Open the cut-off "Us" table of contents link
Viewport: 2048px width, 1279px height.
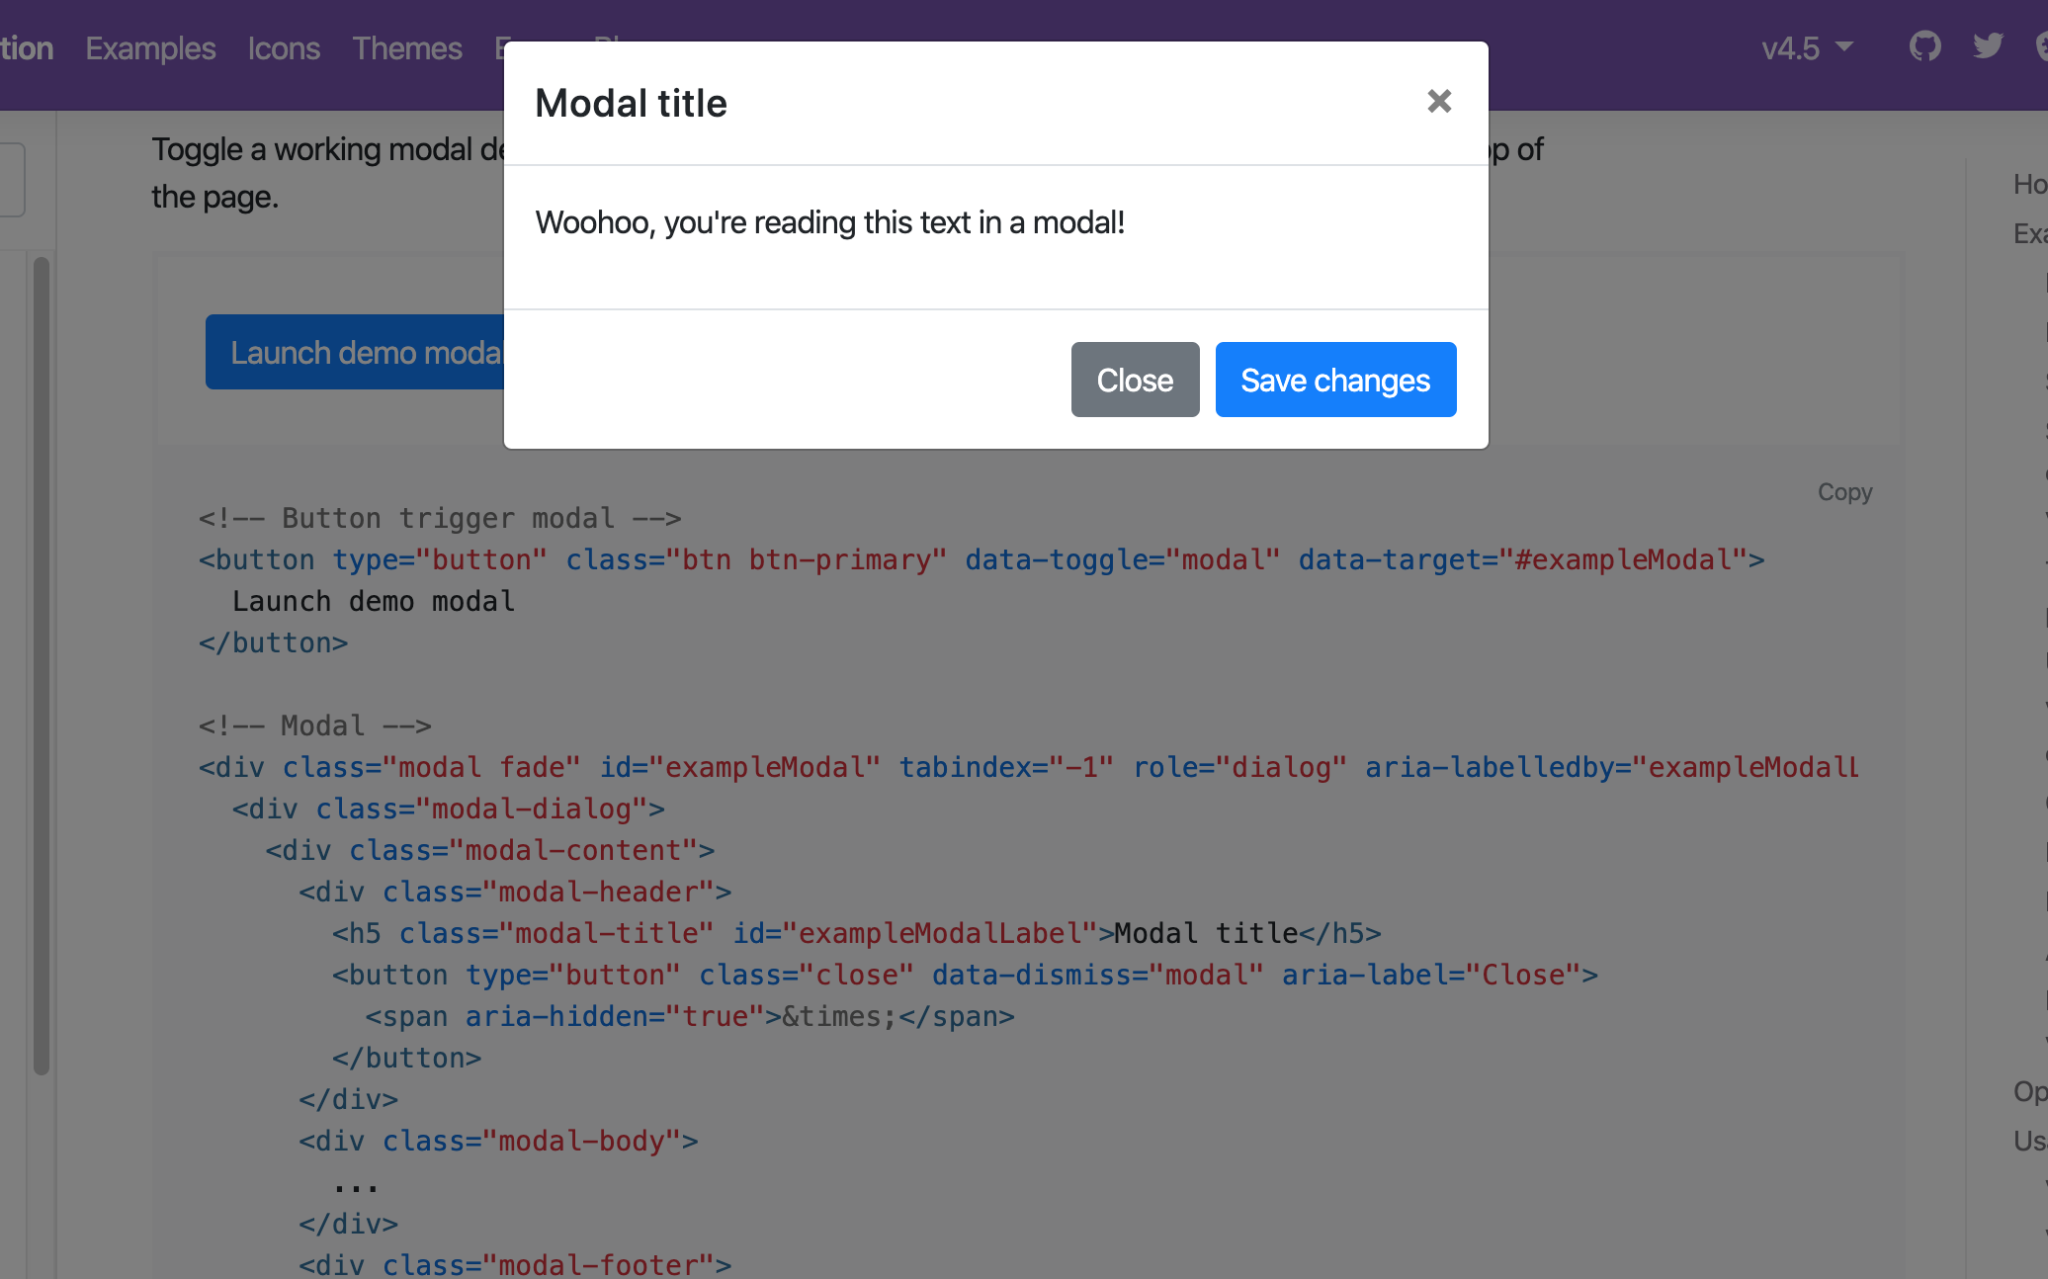click(x=2029, y=1141)
